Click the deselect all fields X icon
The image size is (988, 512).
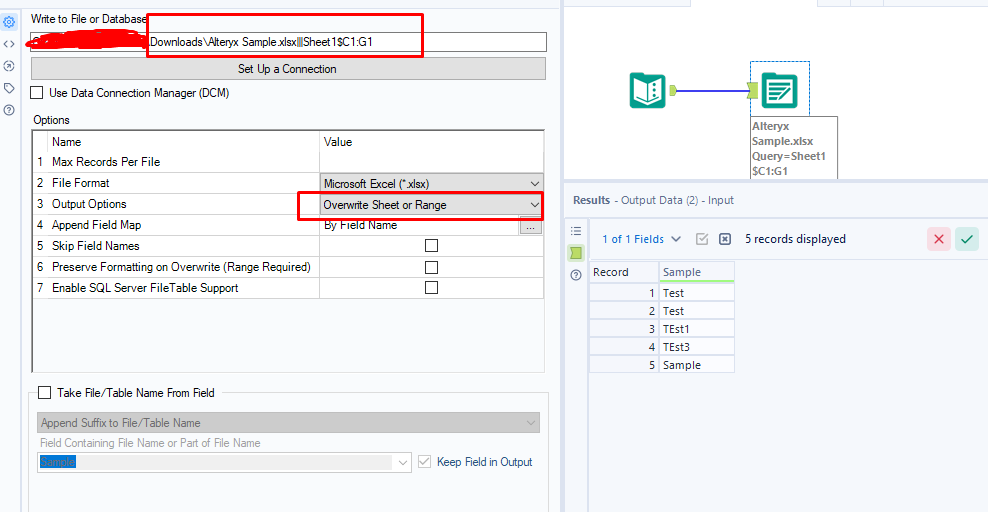725,239
